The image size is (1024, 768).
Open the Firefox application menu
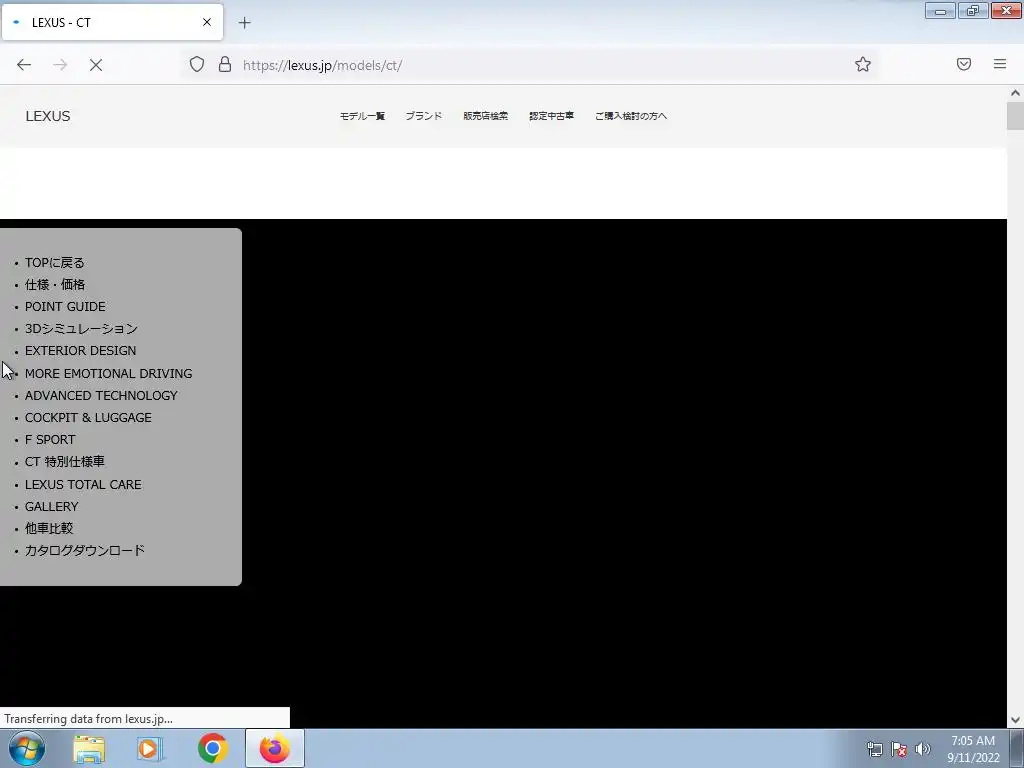[1000, 64]
